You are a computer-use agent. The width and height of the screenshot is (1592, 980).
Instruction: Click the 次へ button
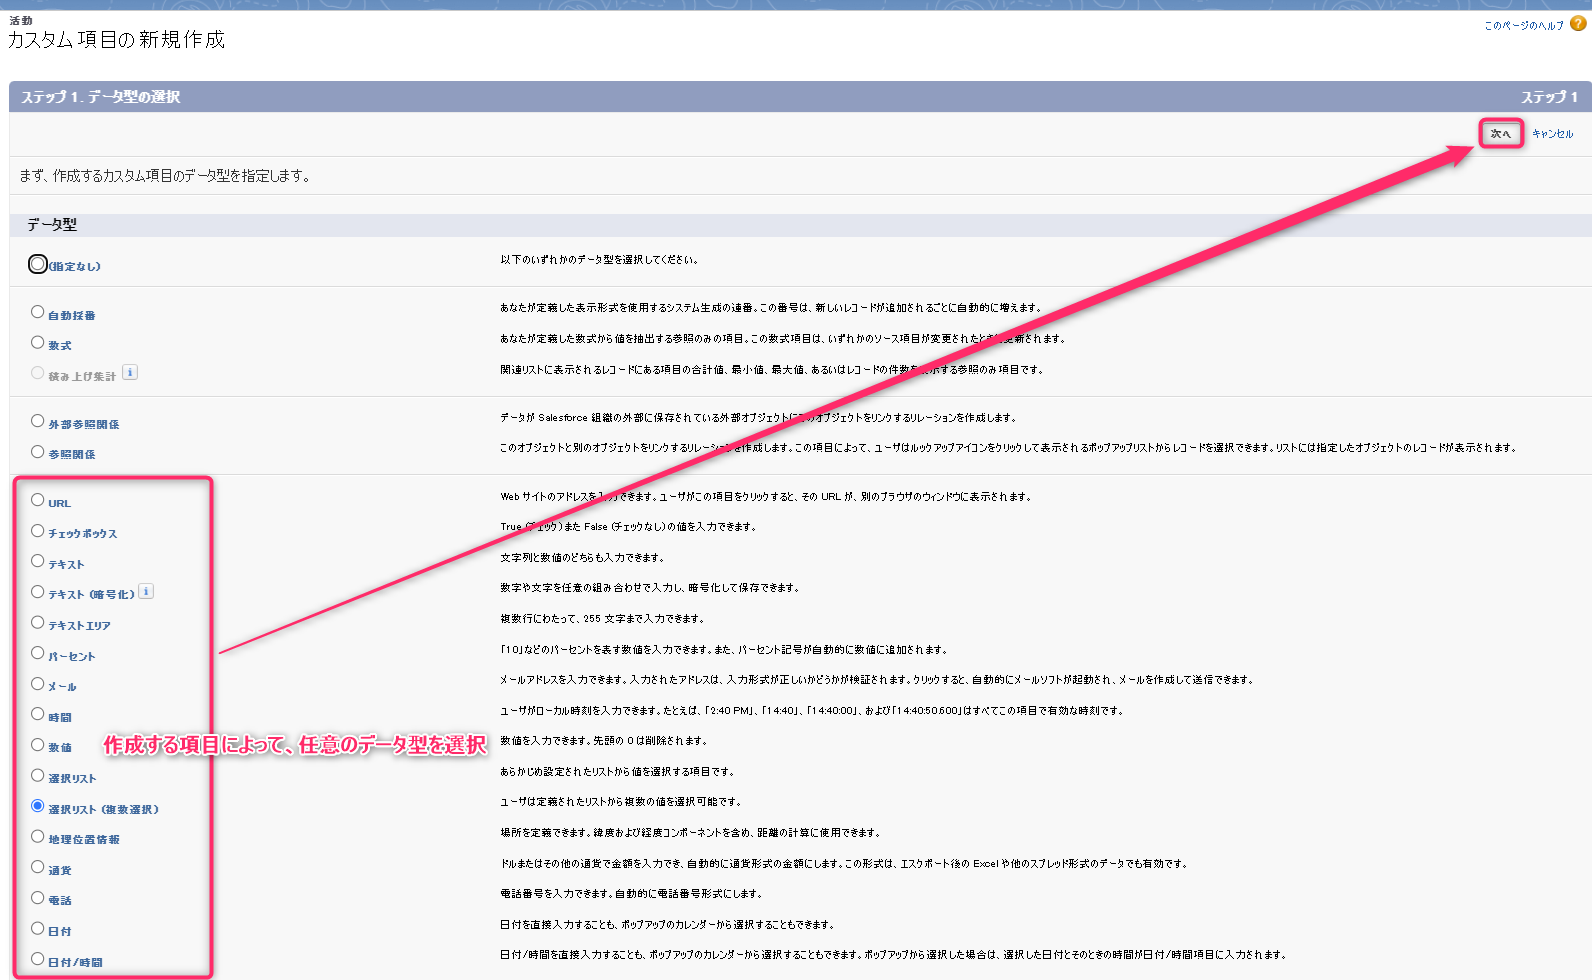(1501, 134)
